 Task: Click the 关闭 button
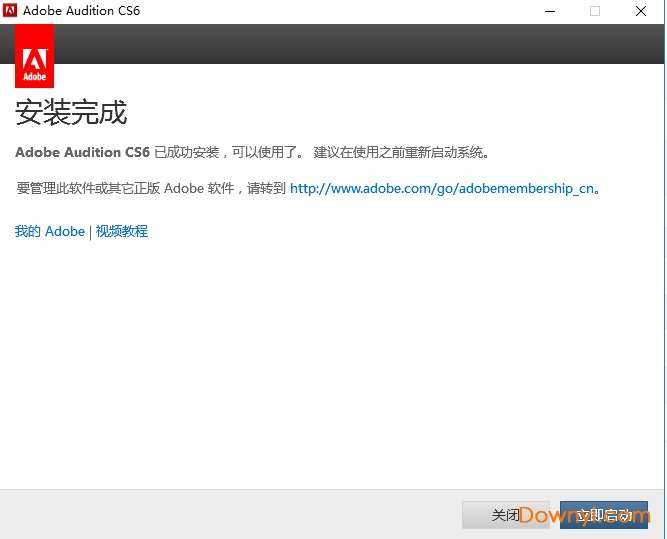coord(505,515)
